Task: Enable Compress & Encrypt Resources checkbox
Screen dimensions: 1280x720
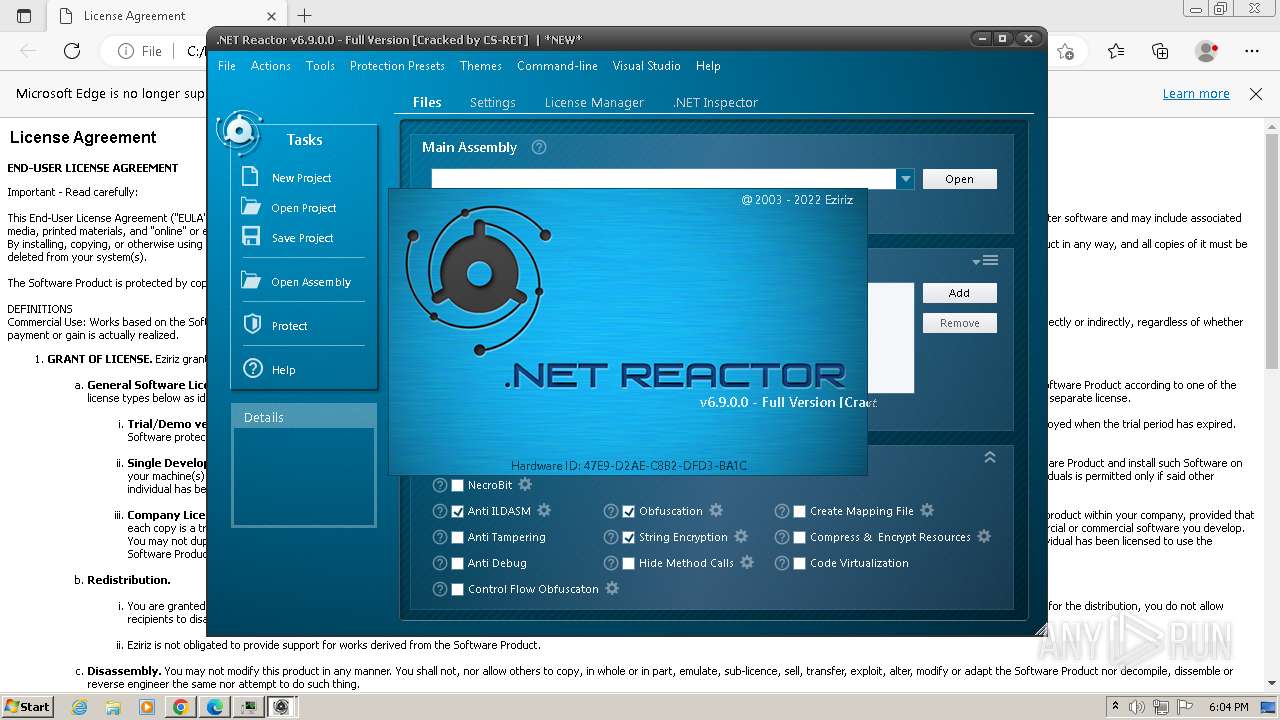Action: pyautogui.click(x=800, y=537)
